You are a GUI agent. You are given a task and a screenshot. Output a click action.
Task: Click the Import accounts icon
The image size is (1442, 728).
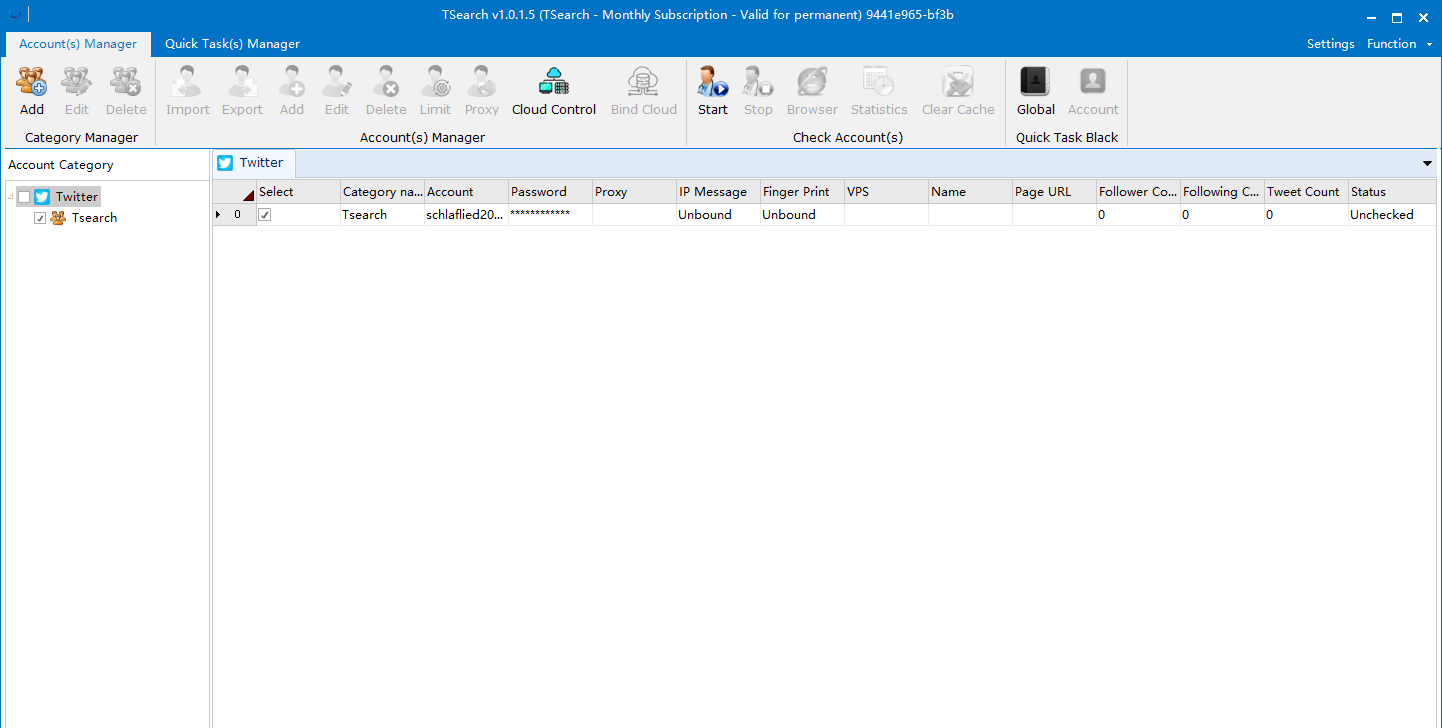coord(188,81)
